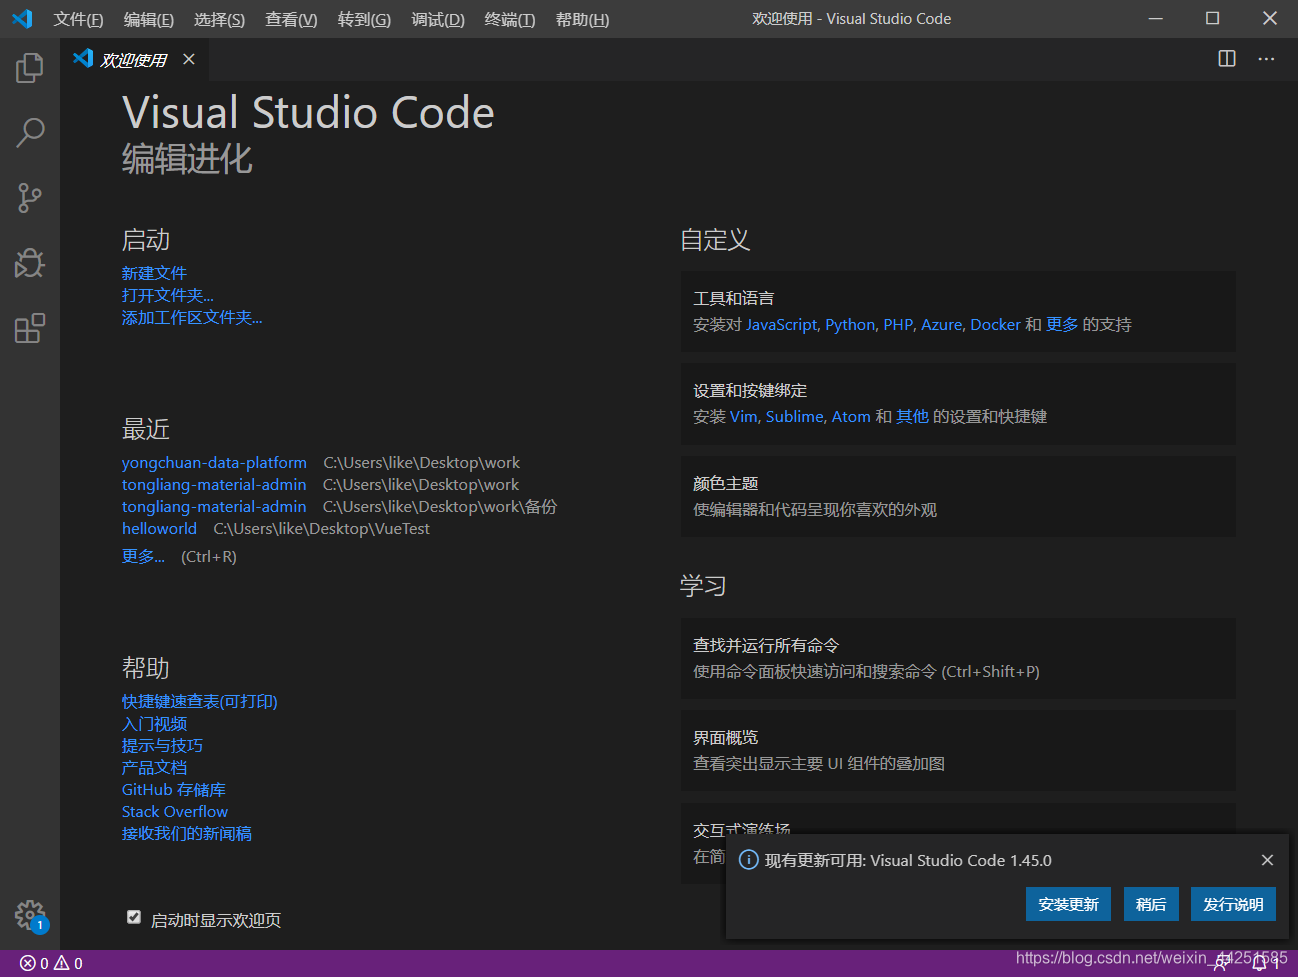Open the 转到(G) menu
The width and height of the screenshot is (1298, 977).
pos(364,19)
